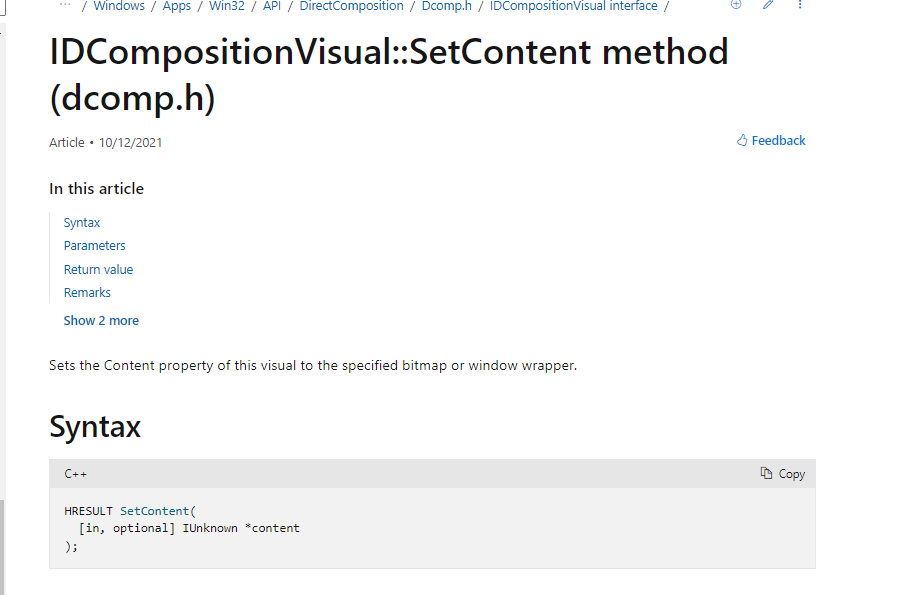Click the Feedback link text
The width and height of the screenshot is (919, 595).
(779, 141)
